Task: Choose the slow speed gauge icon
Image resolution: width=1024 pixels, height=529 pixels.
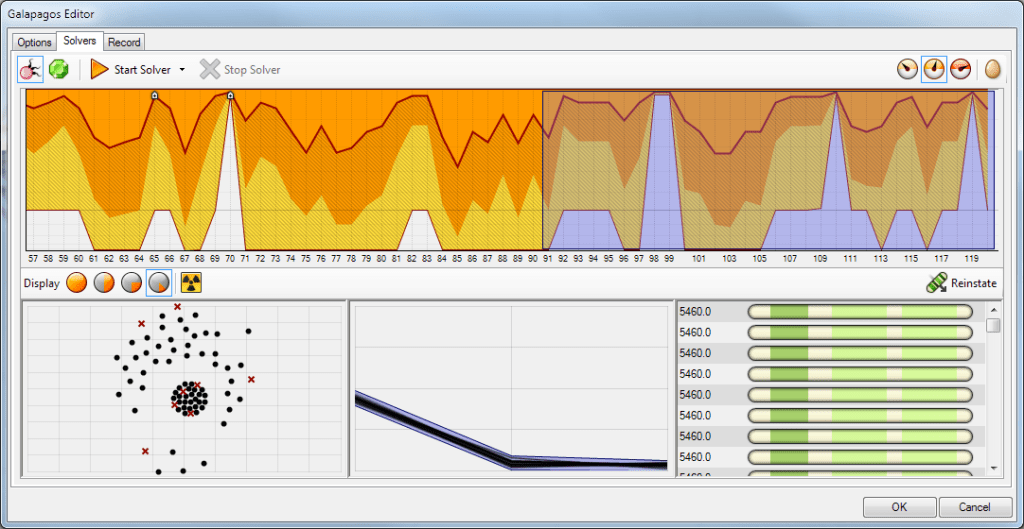Action: [907, 70]
